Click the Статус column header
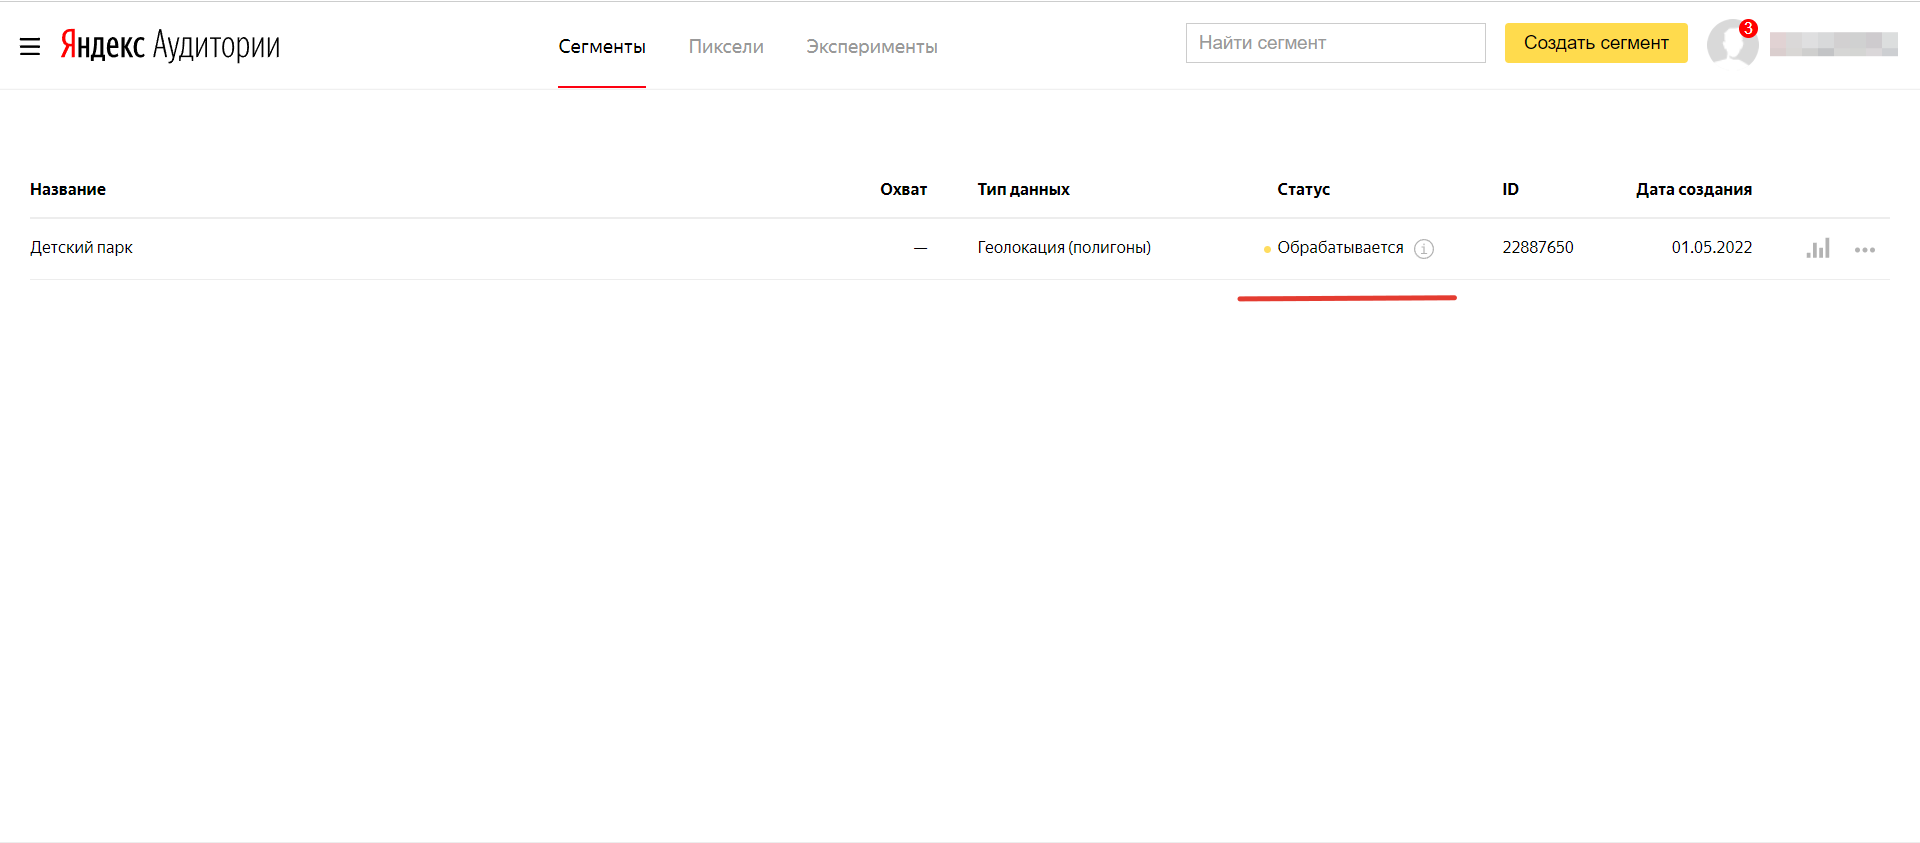Screen dimensions: 1920x843 pyautogui.click(x=1303, y=189)
